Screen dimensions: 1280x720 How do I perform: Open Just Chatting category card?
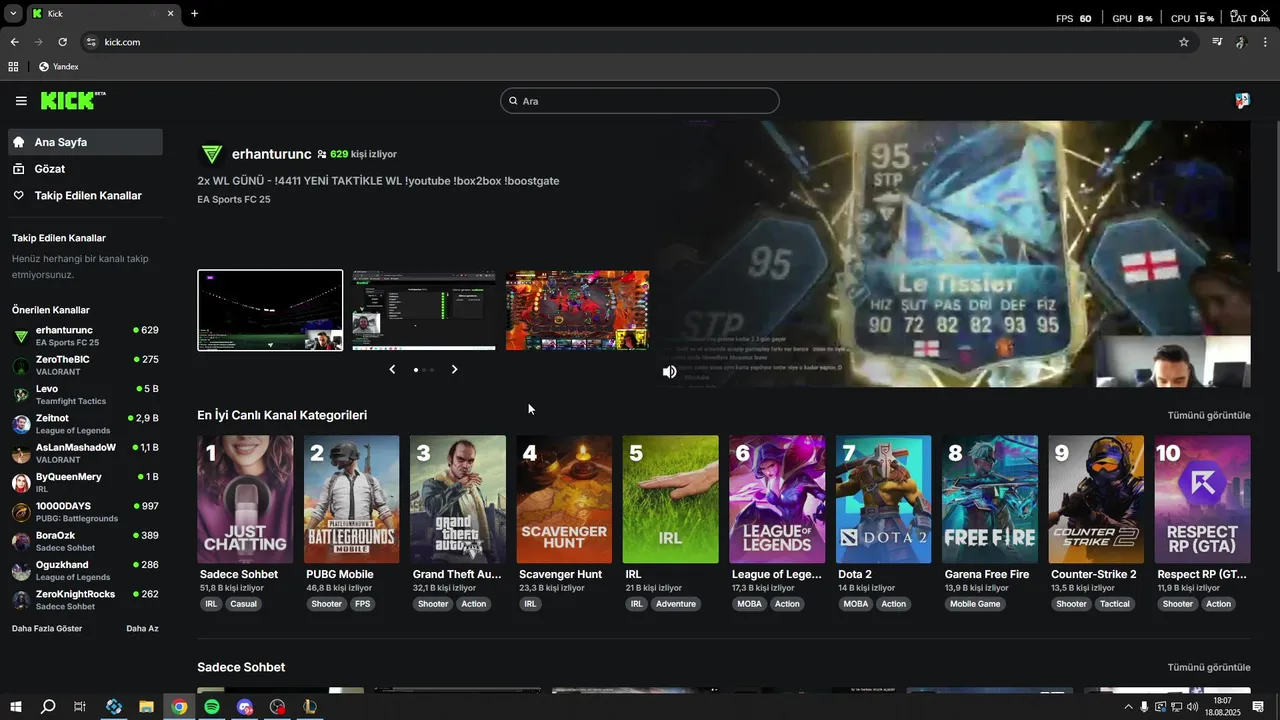click(x=245, y=499)
